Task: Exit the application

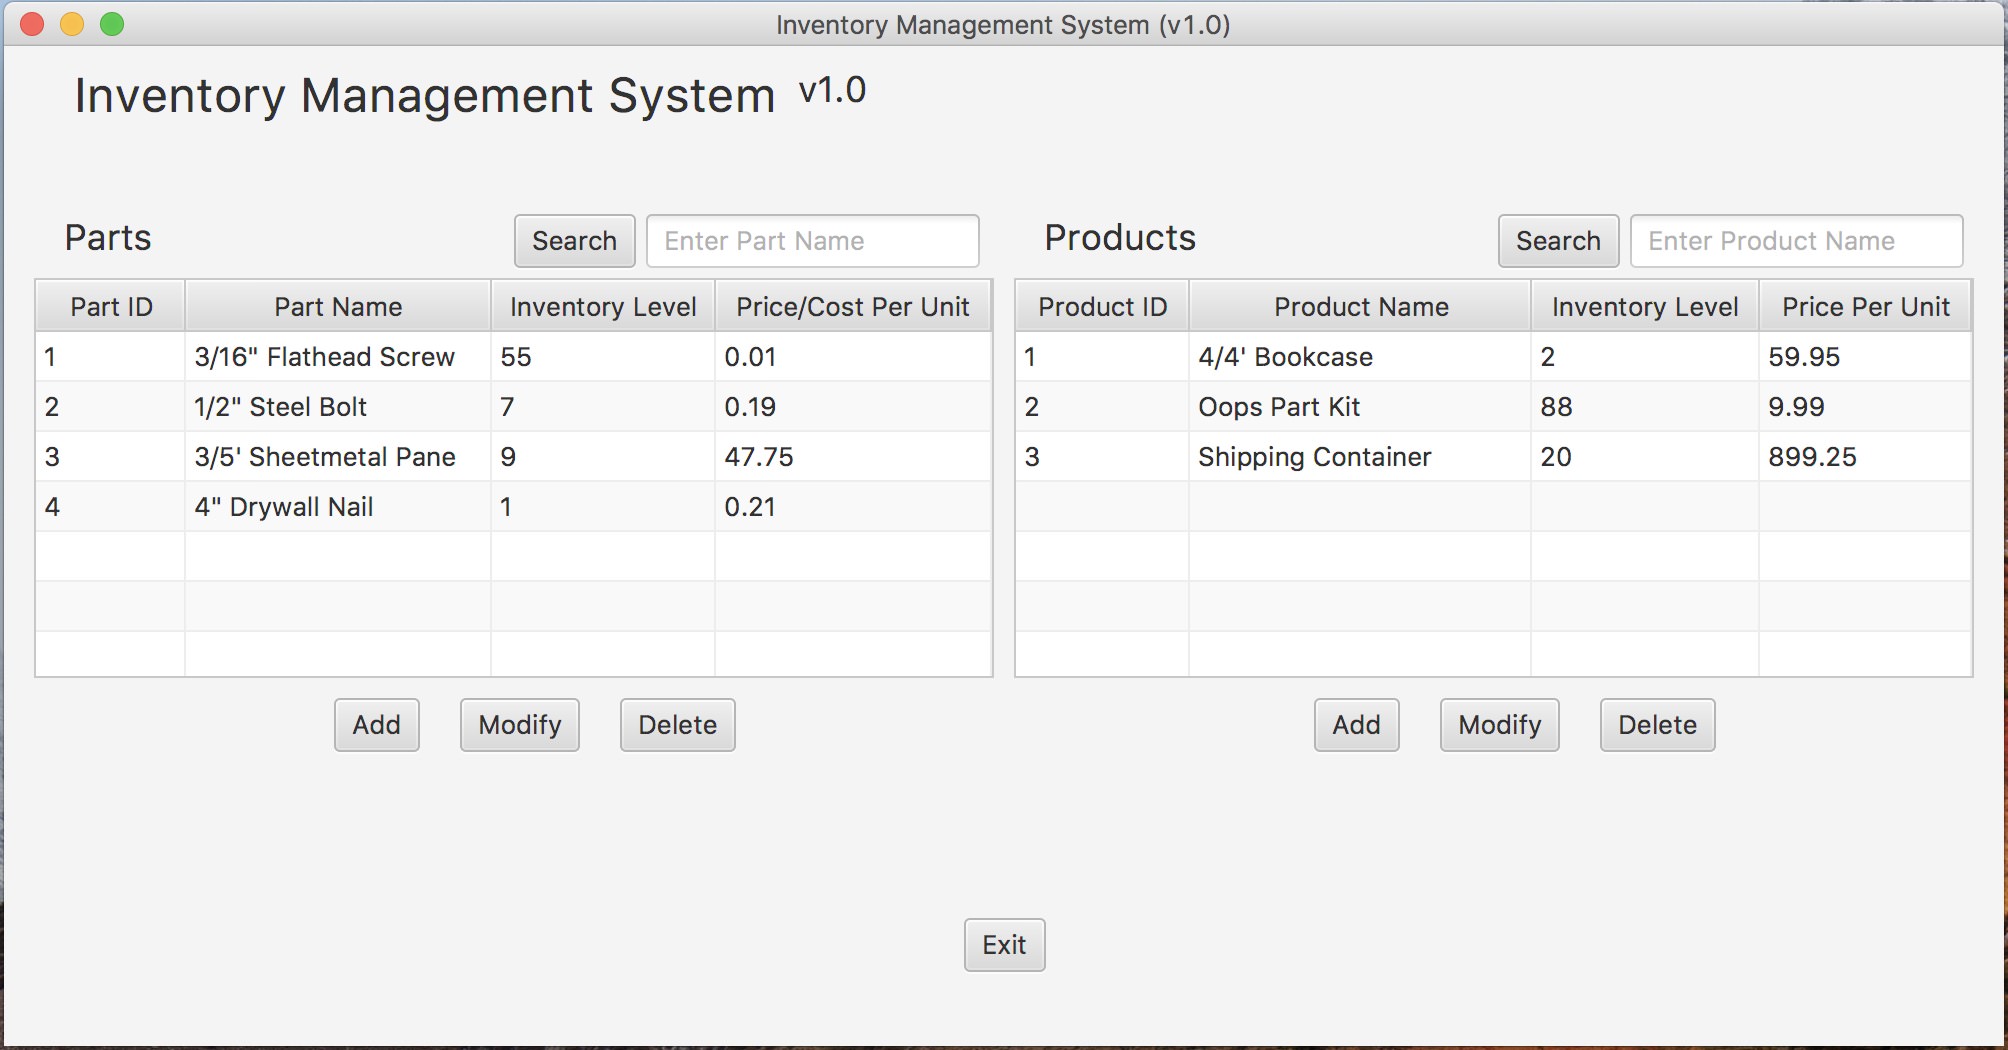Action: (x=1004, y=945)
